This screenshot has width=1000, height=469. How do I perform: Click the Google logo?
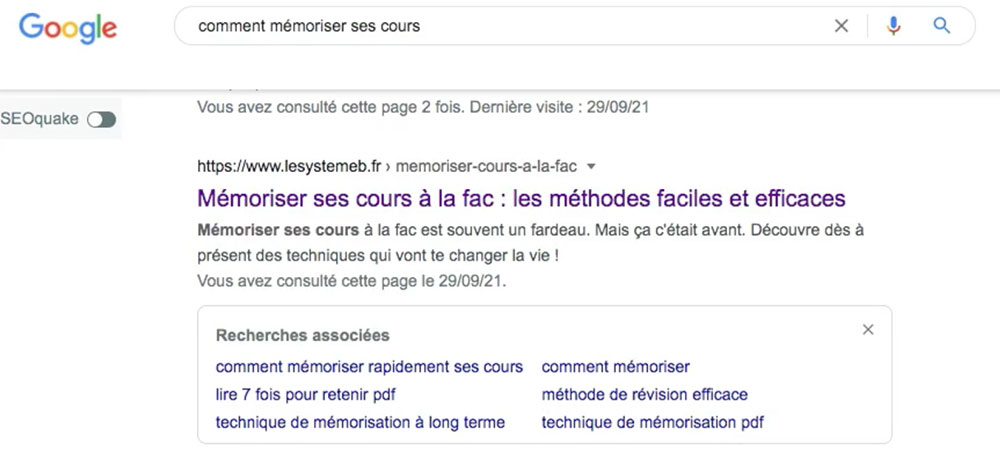point(68,28)
